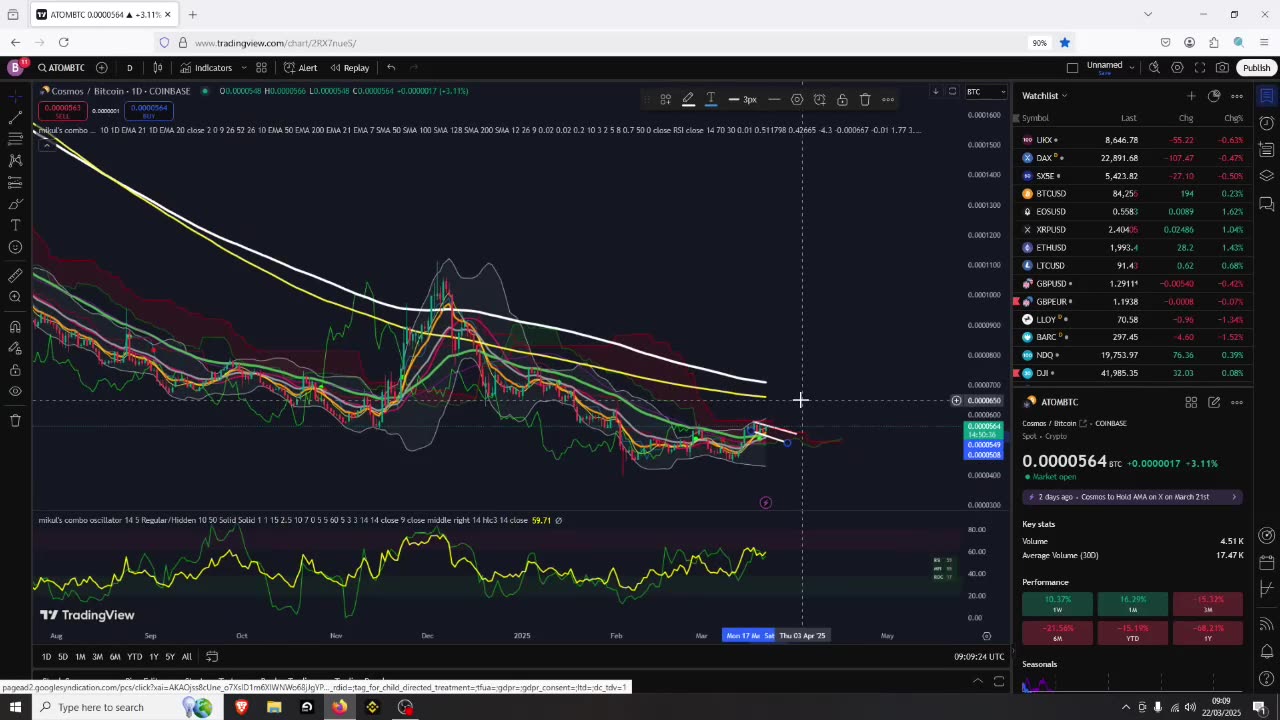Pick line color pencil swatch
The height and width of the screenshot is (720, 1280).
pyautogui.click(x=688, y=100)
